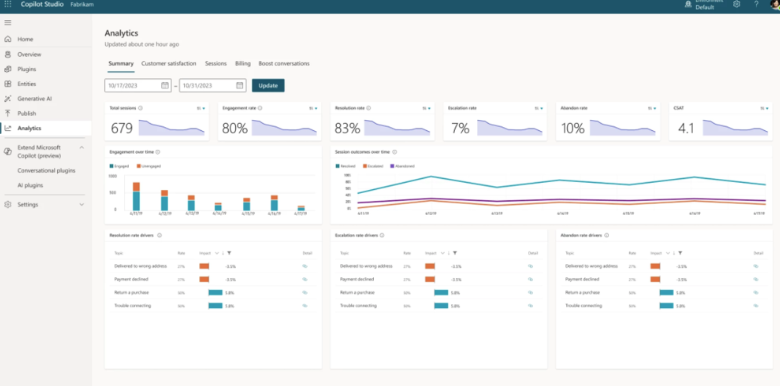Screen dimensions: 780x386
Task: Click info icon next to Total sessions
Action: pyautogui.click(x=140, y=108)
